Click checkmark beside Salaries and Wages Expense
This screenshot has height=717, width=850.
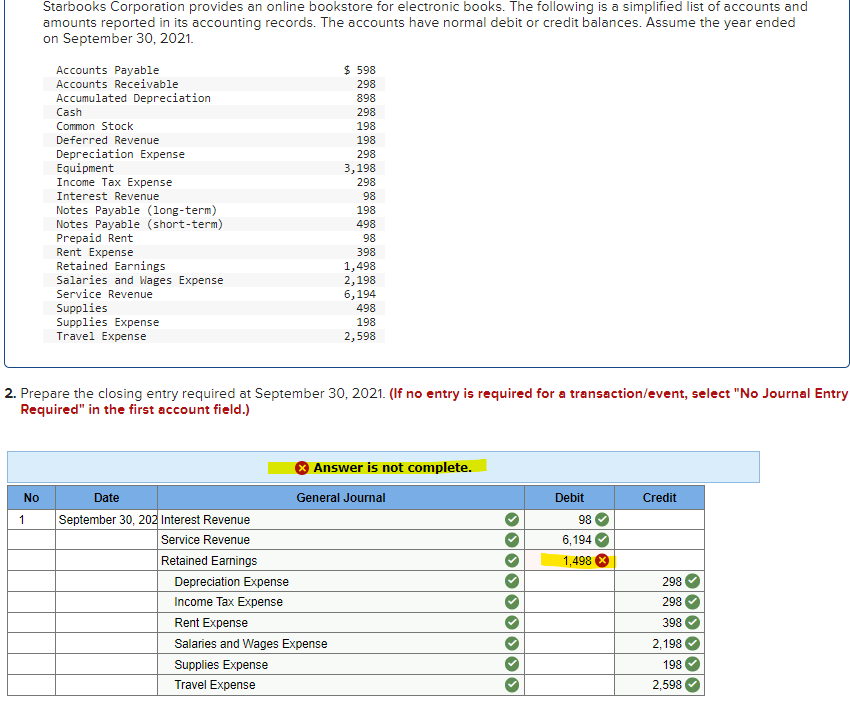pyautogui.click(x=511, y=643)
